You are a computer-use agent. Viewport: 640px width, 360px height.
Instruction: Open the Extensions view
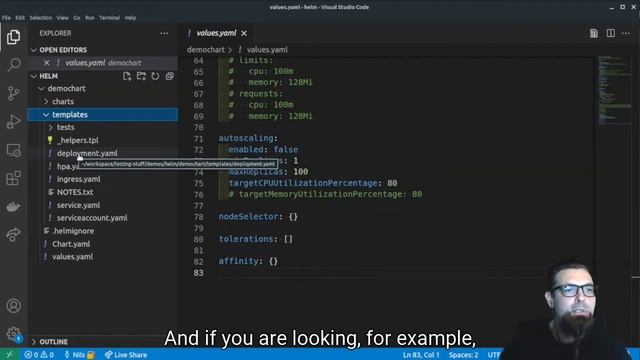(13, 178)
